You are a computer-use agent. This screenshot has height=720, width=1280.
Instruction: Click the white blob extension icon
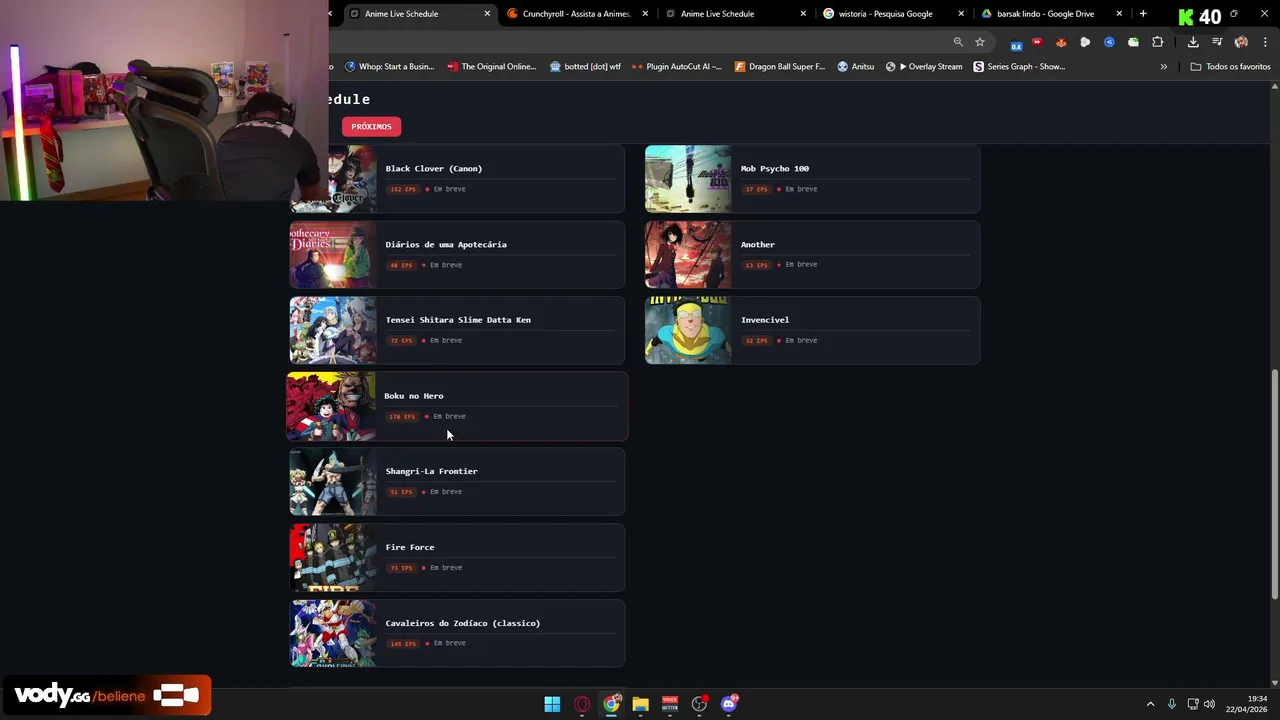tap(1085, 42)
